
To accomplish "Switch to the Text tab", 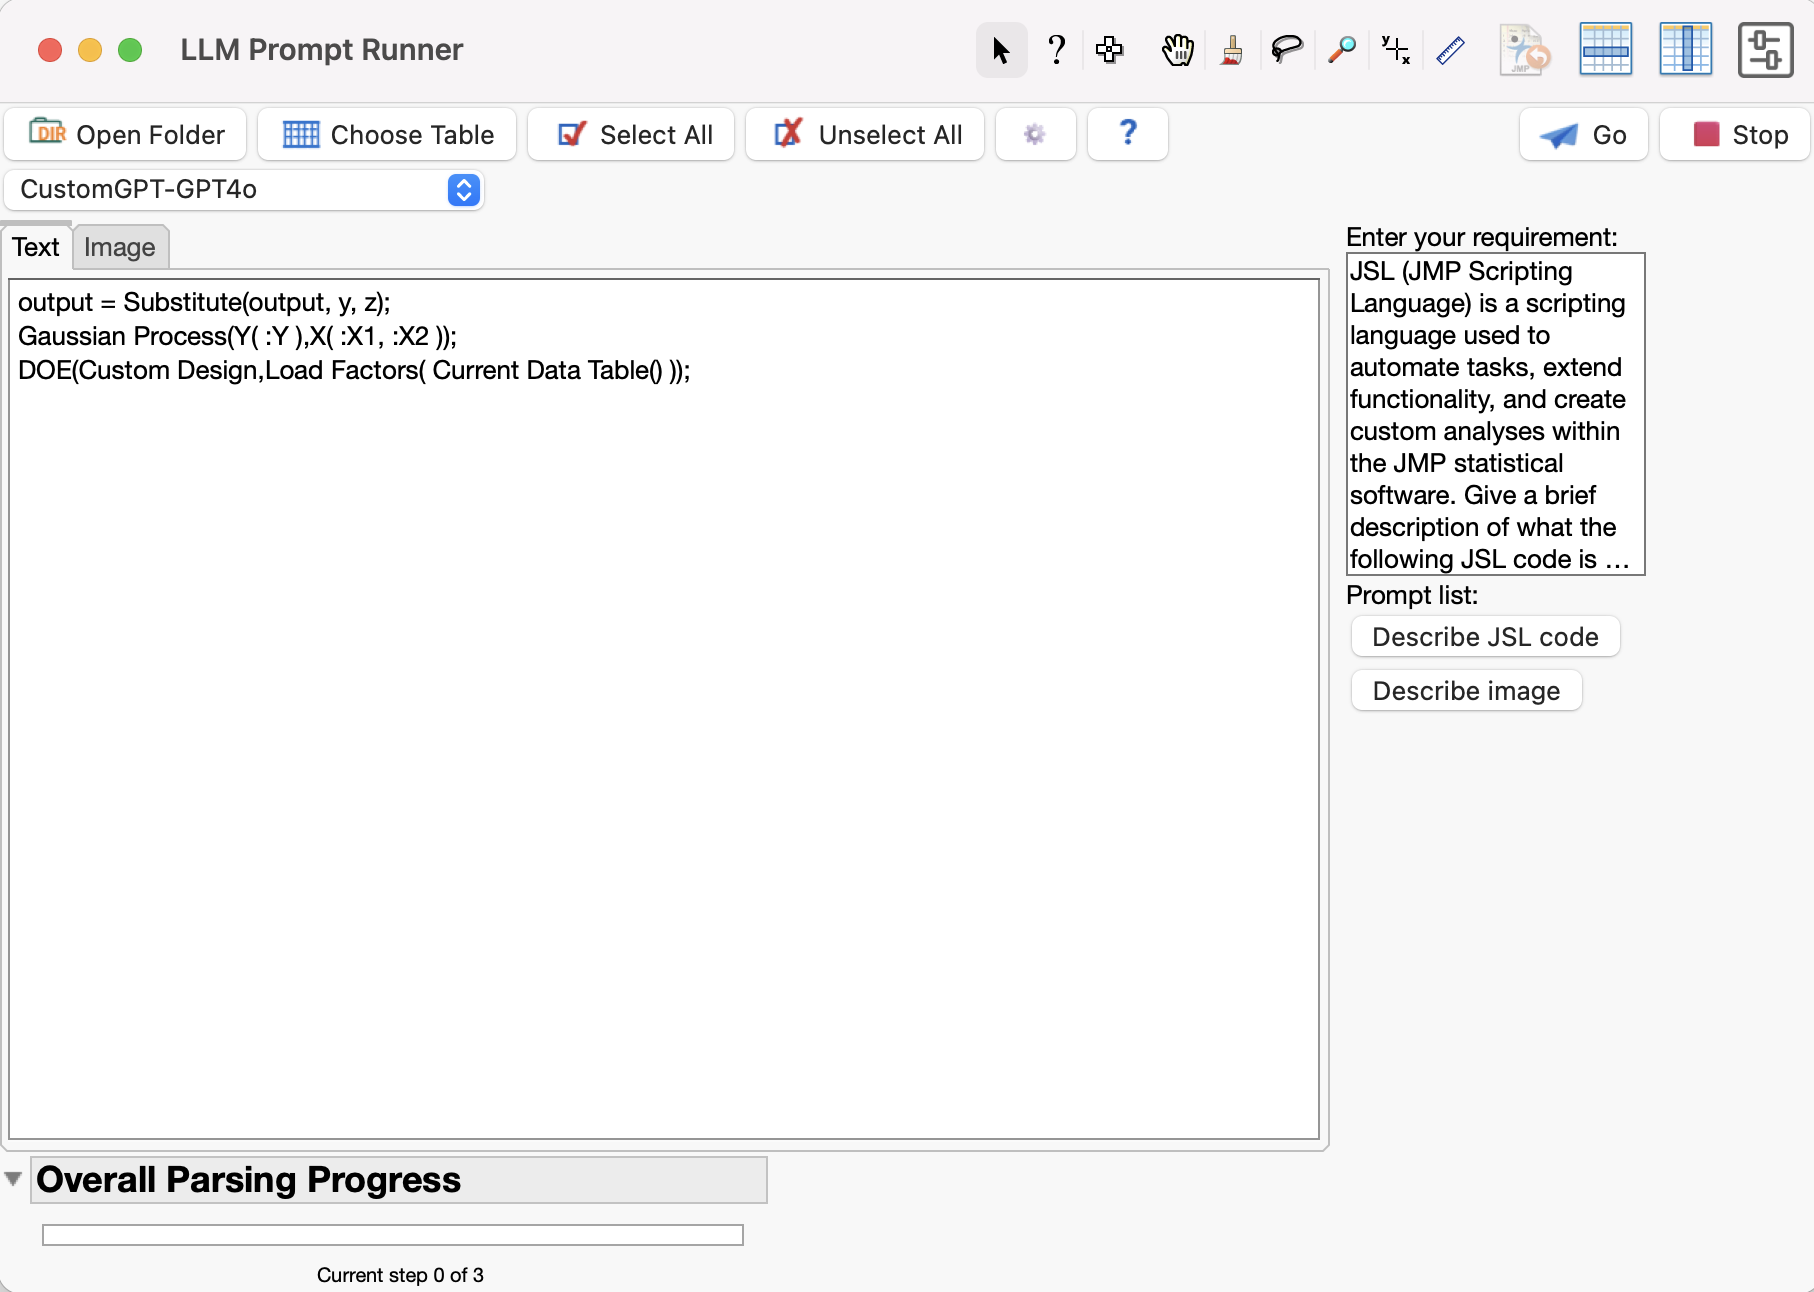I will point(36,247).
